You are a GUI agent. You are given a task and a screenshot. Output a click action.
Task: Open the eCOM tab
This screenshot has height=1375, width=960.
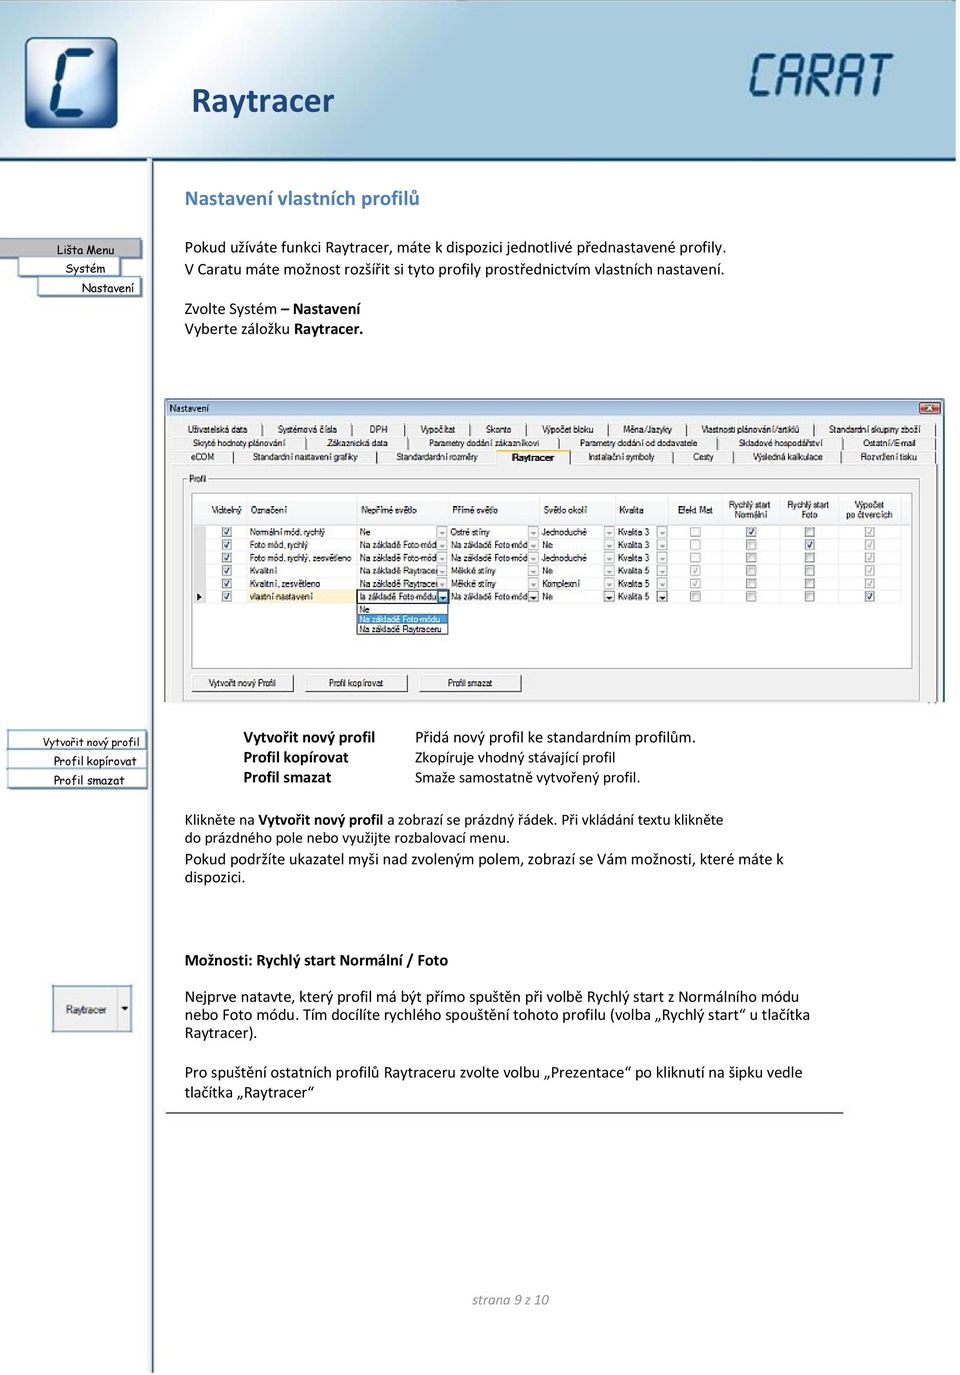pyautogui.click(x=203, y=457)
